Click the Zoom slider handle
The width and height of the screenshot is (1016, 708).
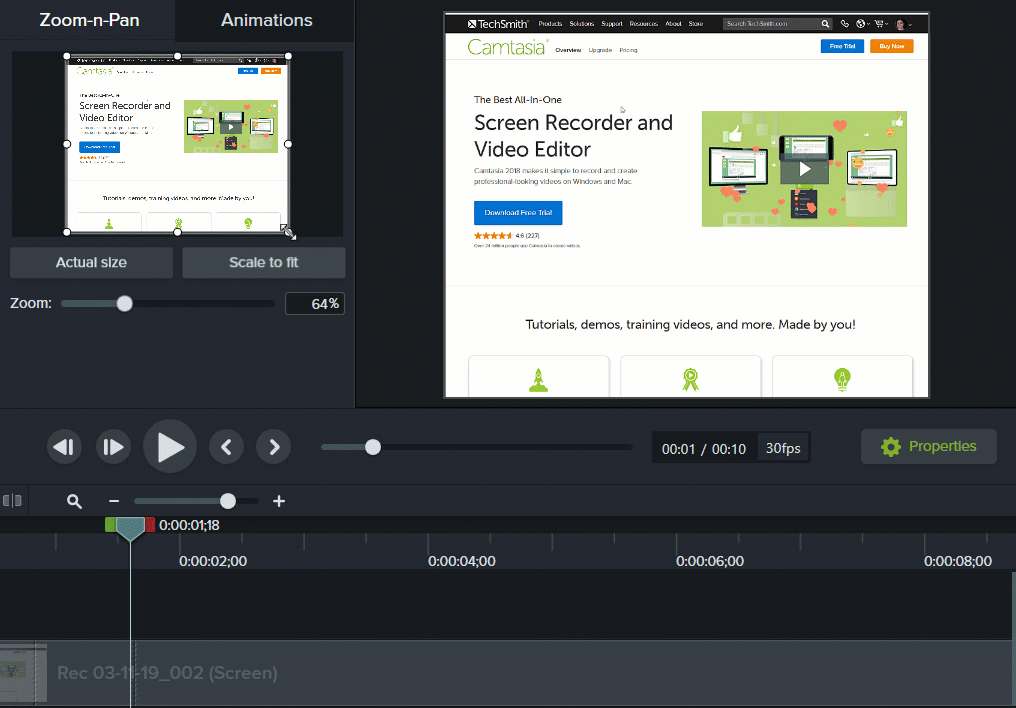point(124,303)
